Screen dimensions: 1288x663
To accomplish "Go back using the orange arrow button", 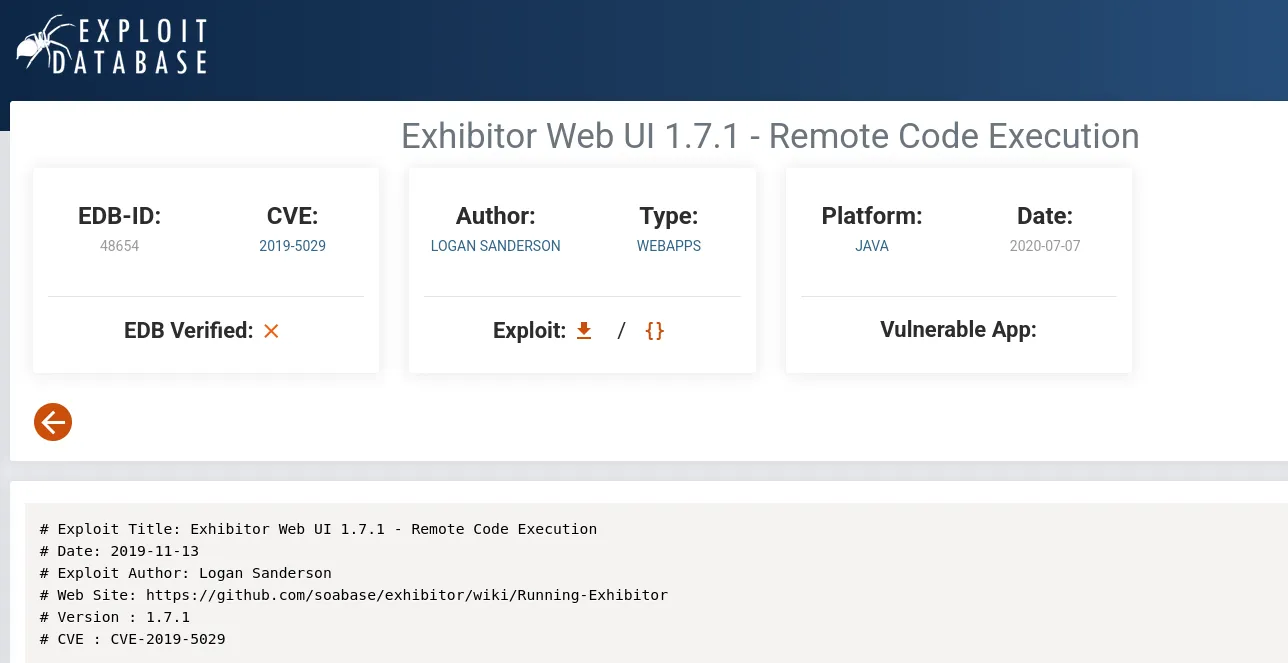I will tap(53, 422).
